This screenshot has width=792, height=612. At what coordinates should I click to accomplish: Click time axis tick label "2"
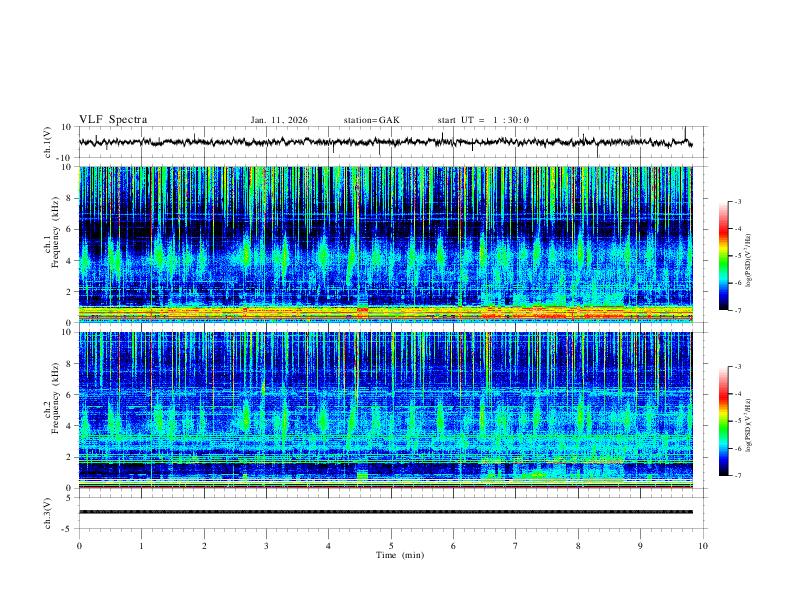(x=204, y=546)
